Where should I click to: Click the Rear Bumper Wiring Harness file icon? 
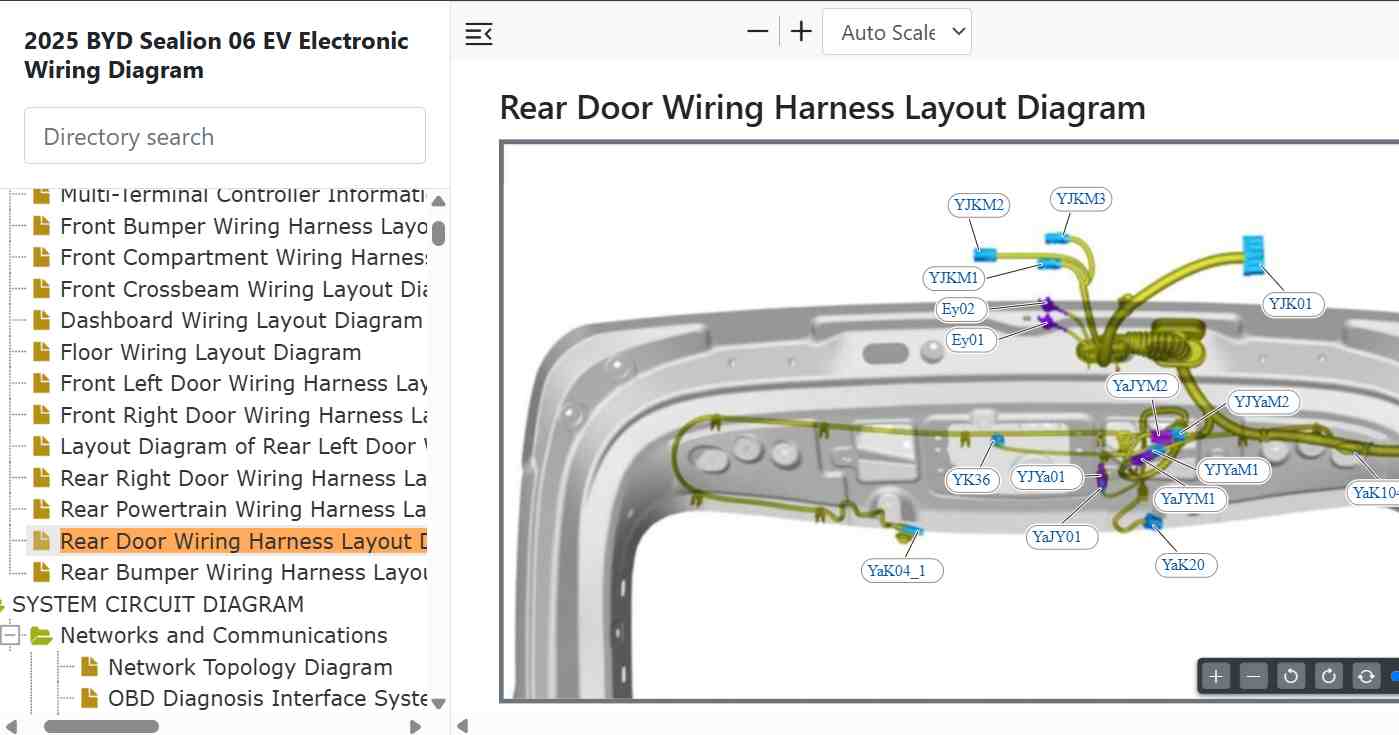41,572
